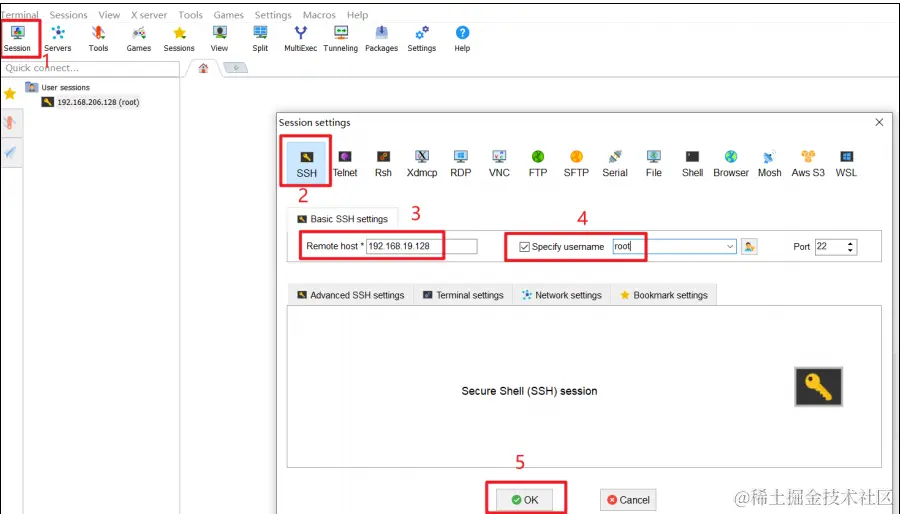
Task: Open the Games menu in menu bar
Action: click(x=228, y=15)
